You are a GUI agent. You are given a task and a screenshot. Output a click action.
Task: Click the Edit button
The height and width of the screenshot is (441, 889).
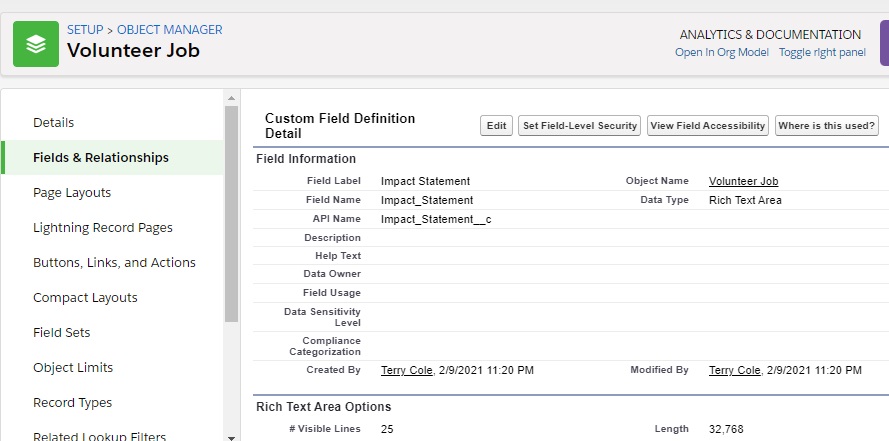click(x=497, y=126)
